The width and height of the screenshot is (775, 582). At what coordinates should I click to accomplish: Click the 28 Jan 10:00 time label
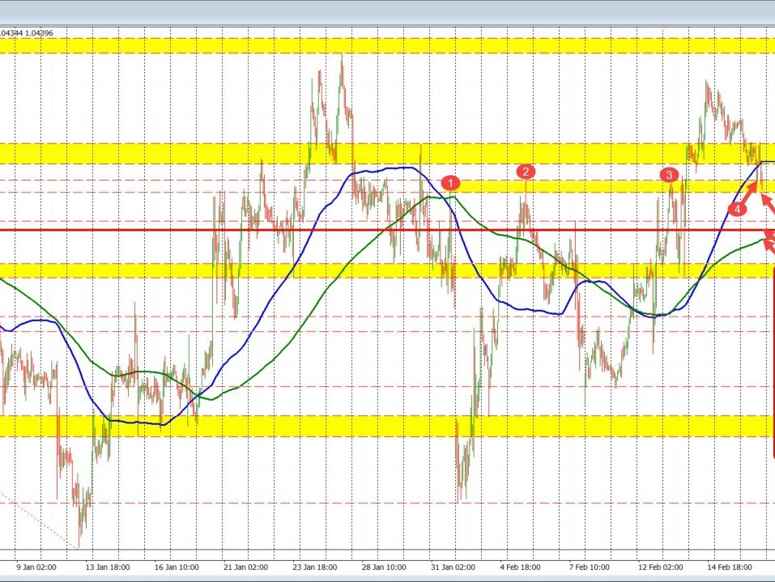click(x=384, y=567)
